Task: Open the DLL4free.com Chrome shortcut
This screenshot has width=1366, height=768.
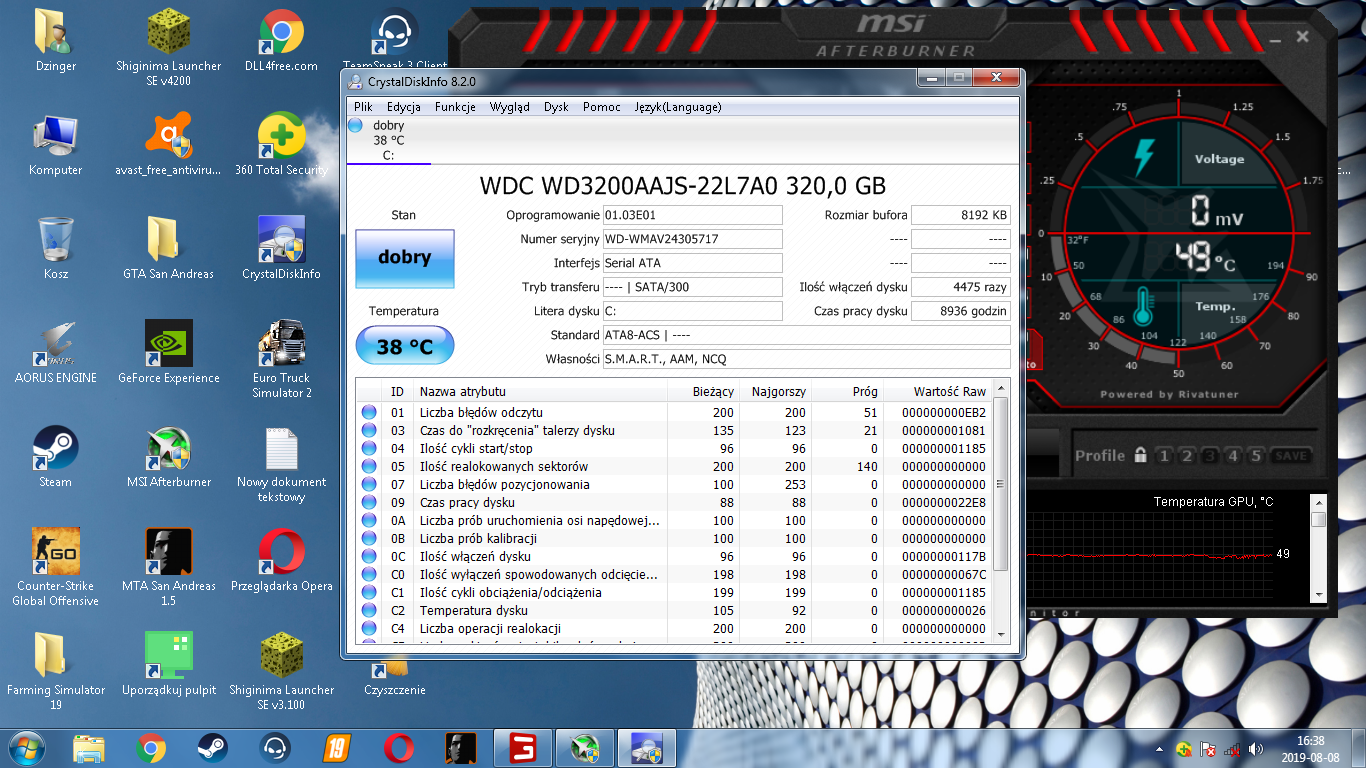Action: [281, 40]
